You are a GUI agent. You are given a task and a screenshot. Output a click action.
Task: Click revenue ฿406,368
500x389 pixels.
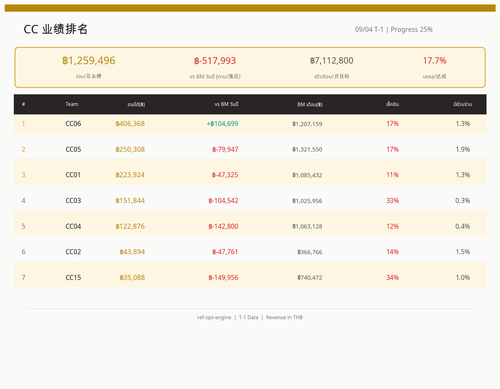130,124
